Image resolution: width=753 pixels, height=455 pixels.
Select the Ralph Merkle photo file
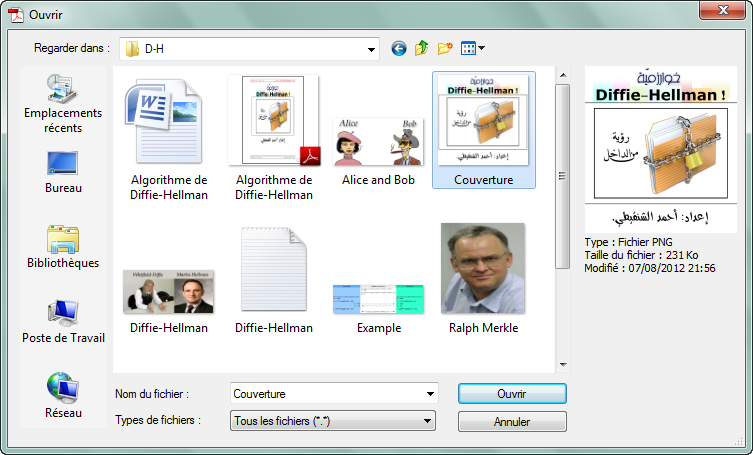[x=483, y=279]
